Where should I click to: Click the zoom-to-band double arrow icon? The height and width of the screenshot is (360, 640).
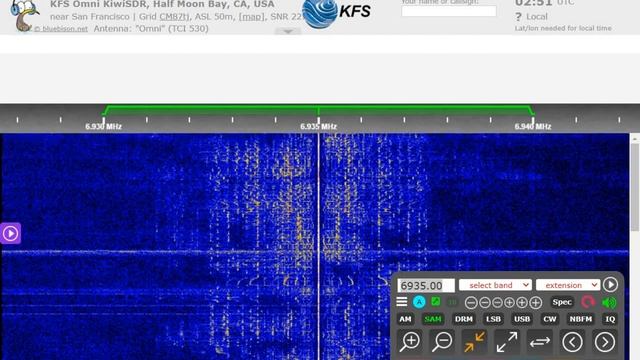tap(540, 342)
